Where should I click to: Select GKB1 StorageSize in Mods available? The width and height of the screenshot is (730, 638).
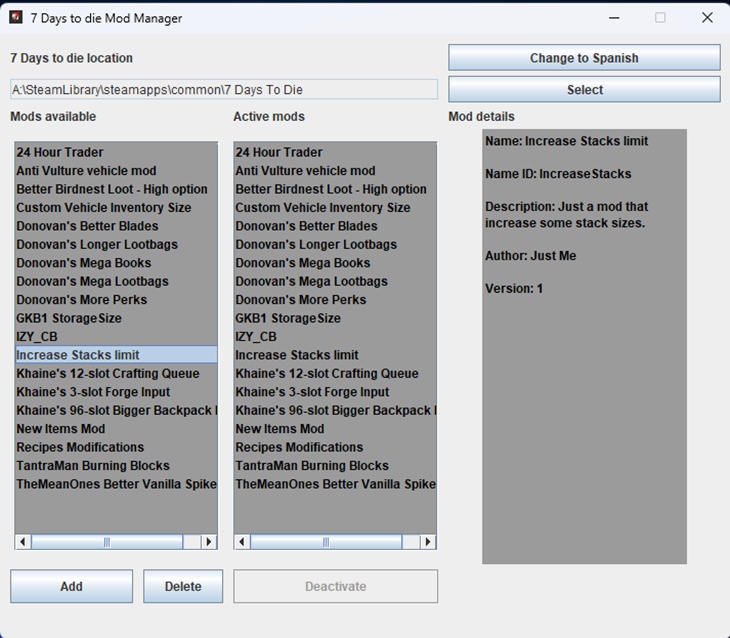[x=116, y=318]
